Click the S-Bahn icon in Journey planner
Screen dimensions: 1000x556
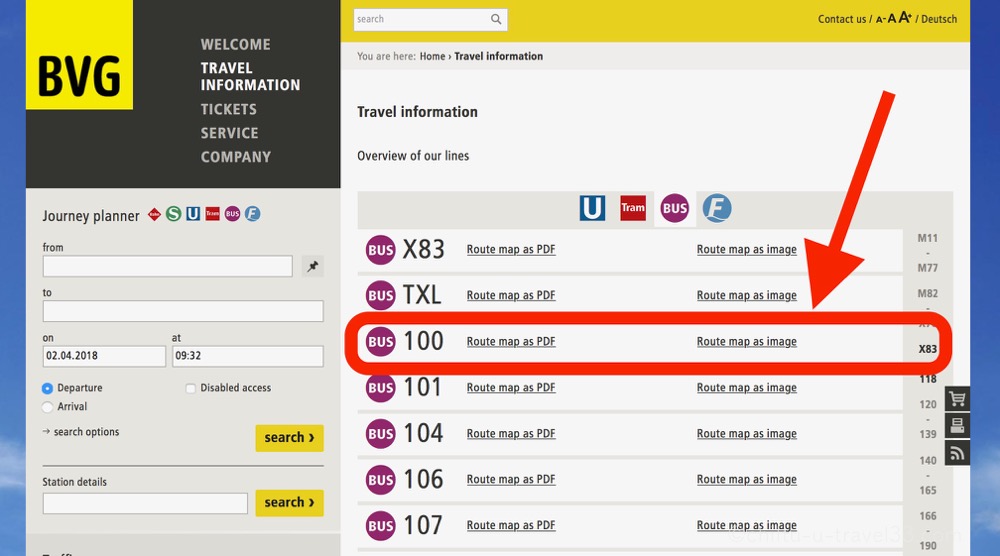(x=173, y=214)
